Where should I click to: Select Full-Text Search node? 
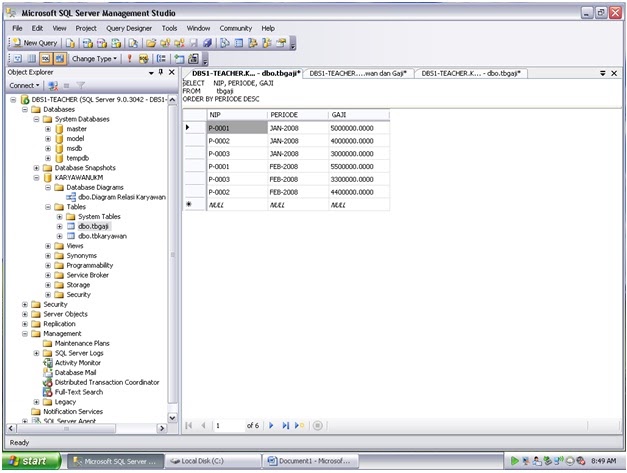79,392
